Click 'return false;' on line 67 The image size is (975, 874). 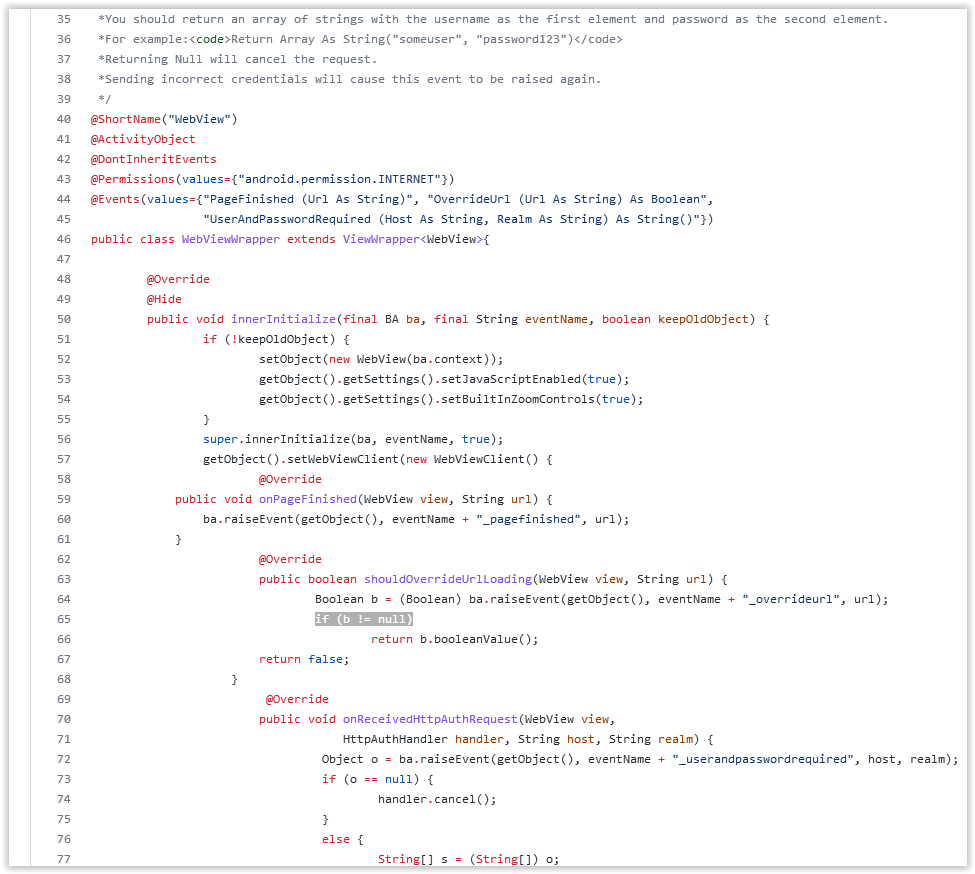(304, 659)
